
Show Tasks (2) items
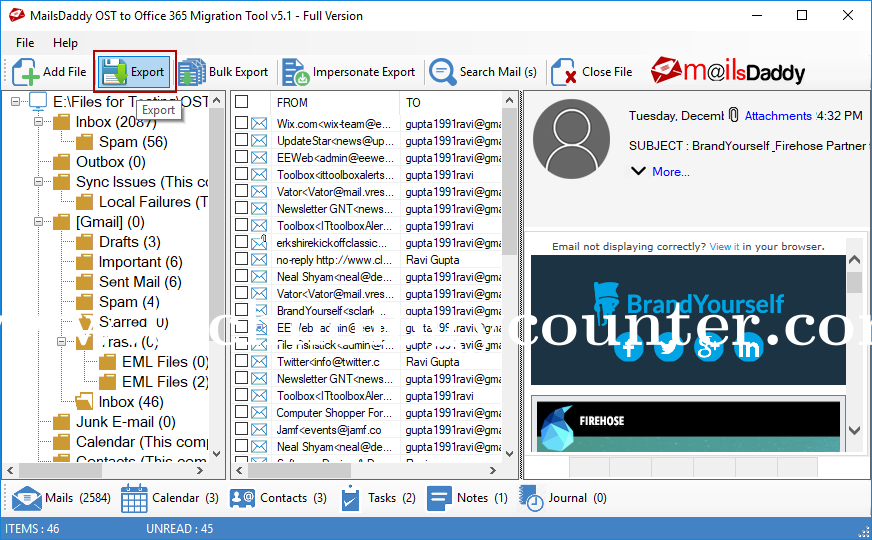coord(378,498)
